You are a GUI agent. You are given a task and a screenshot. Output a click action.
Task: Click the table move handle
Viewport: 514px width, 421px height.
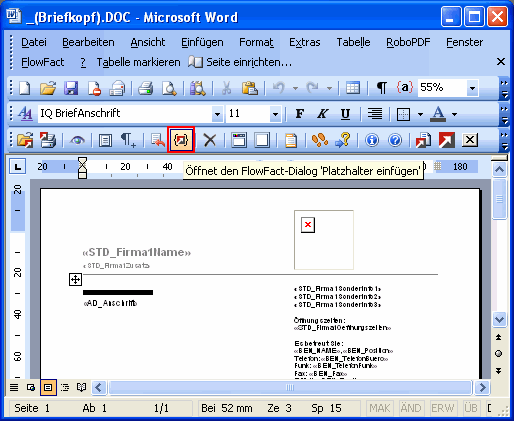tap(75, 279)
